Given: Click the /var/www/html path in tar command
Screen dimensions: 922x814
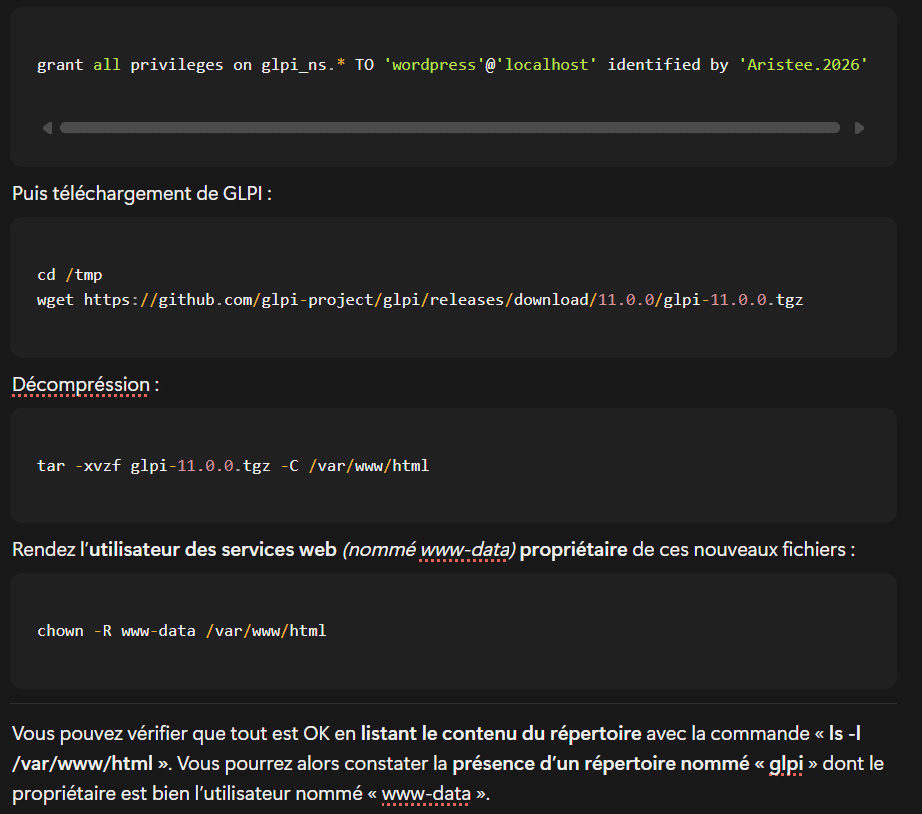Looking at the screenshot, I should [368, 465].
